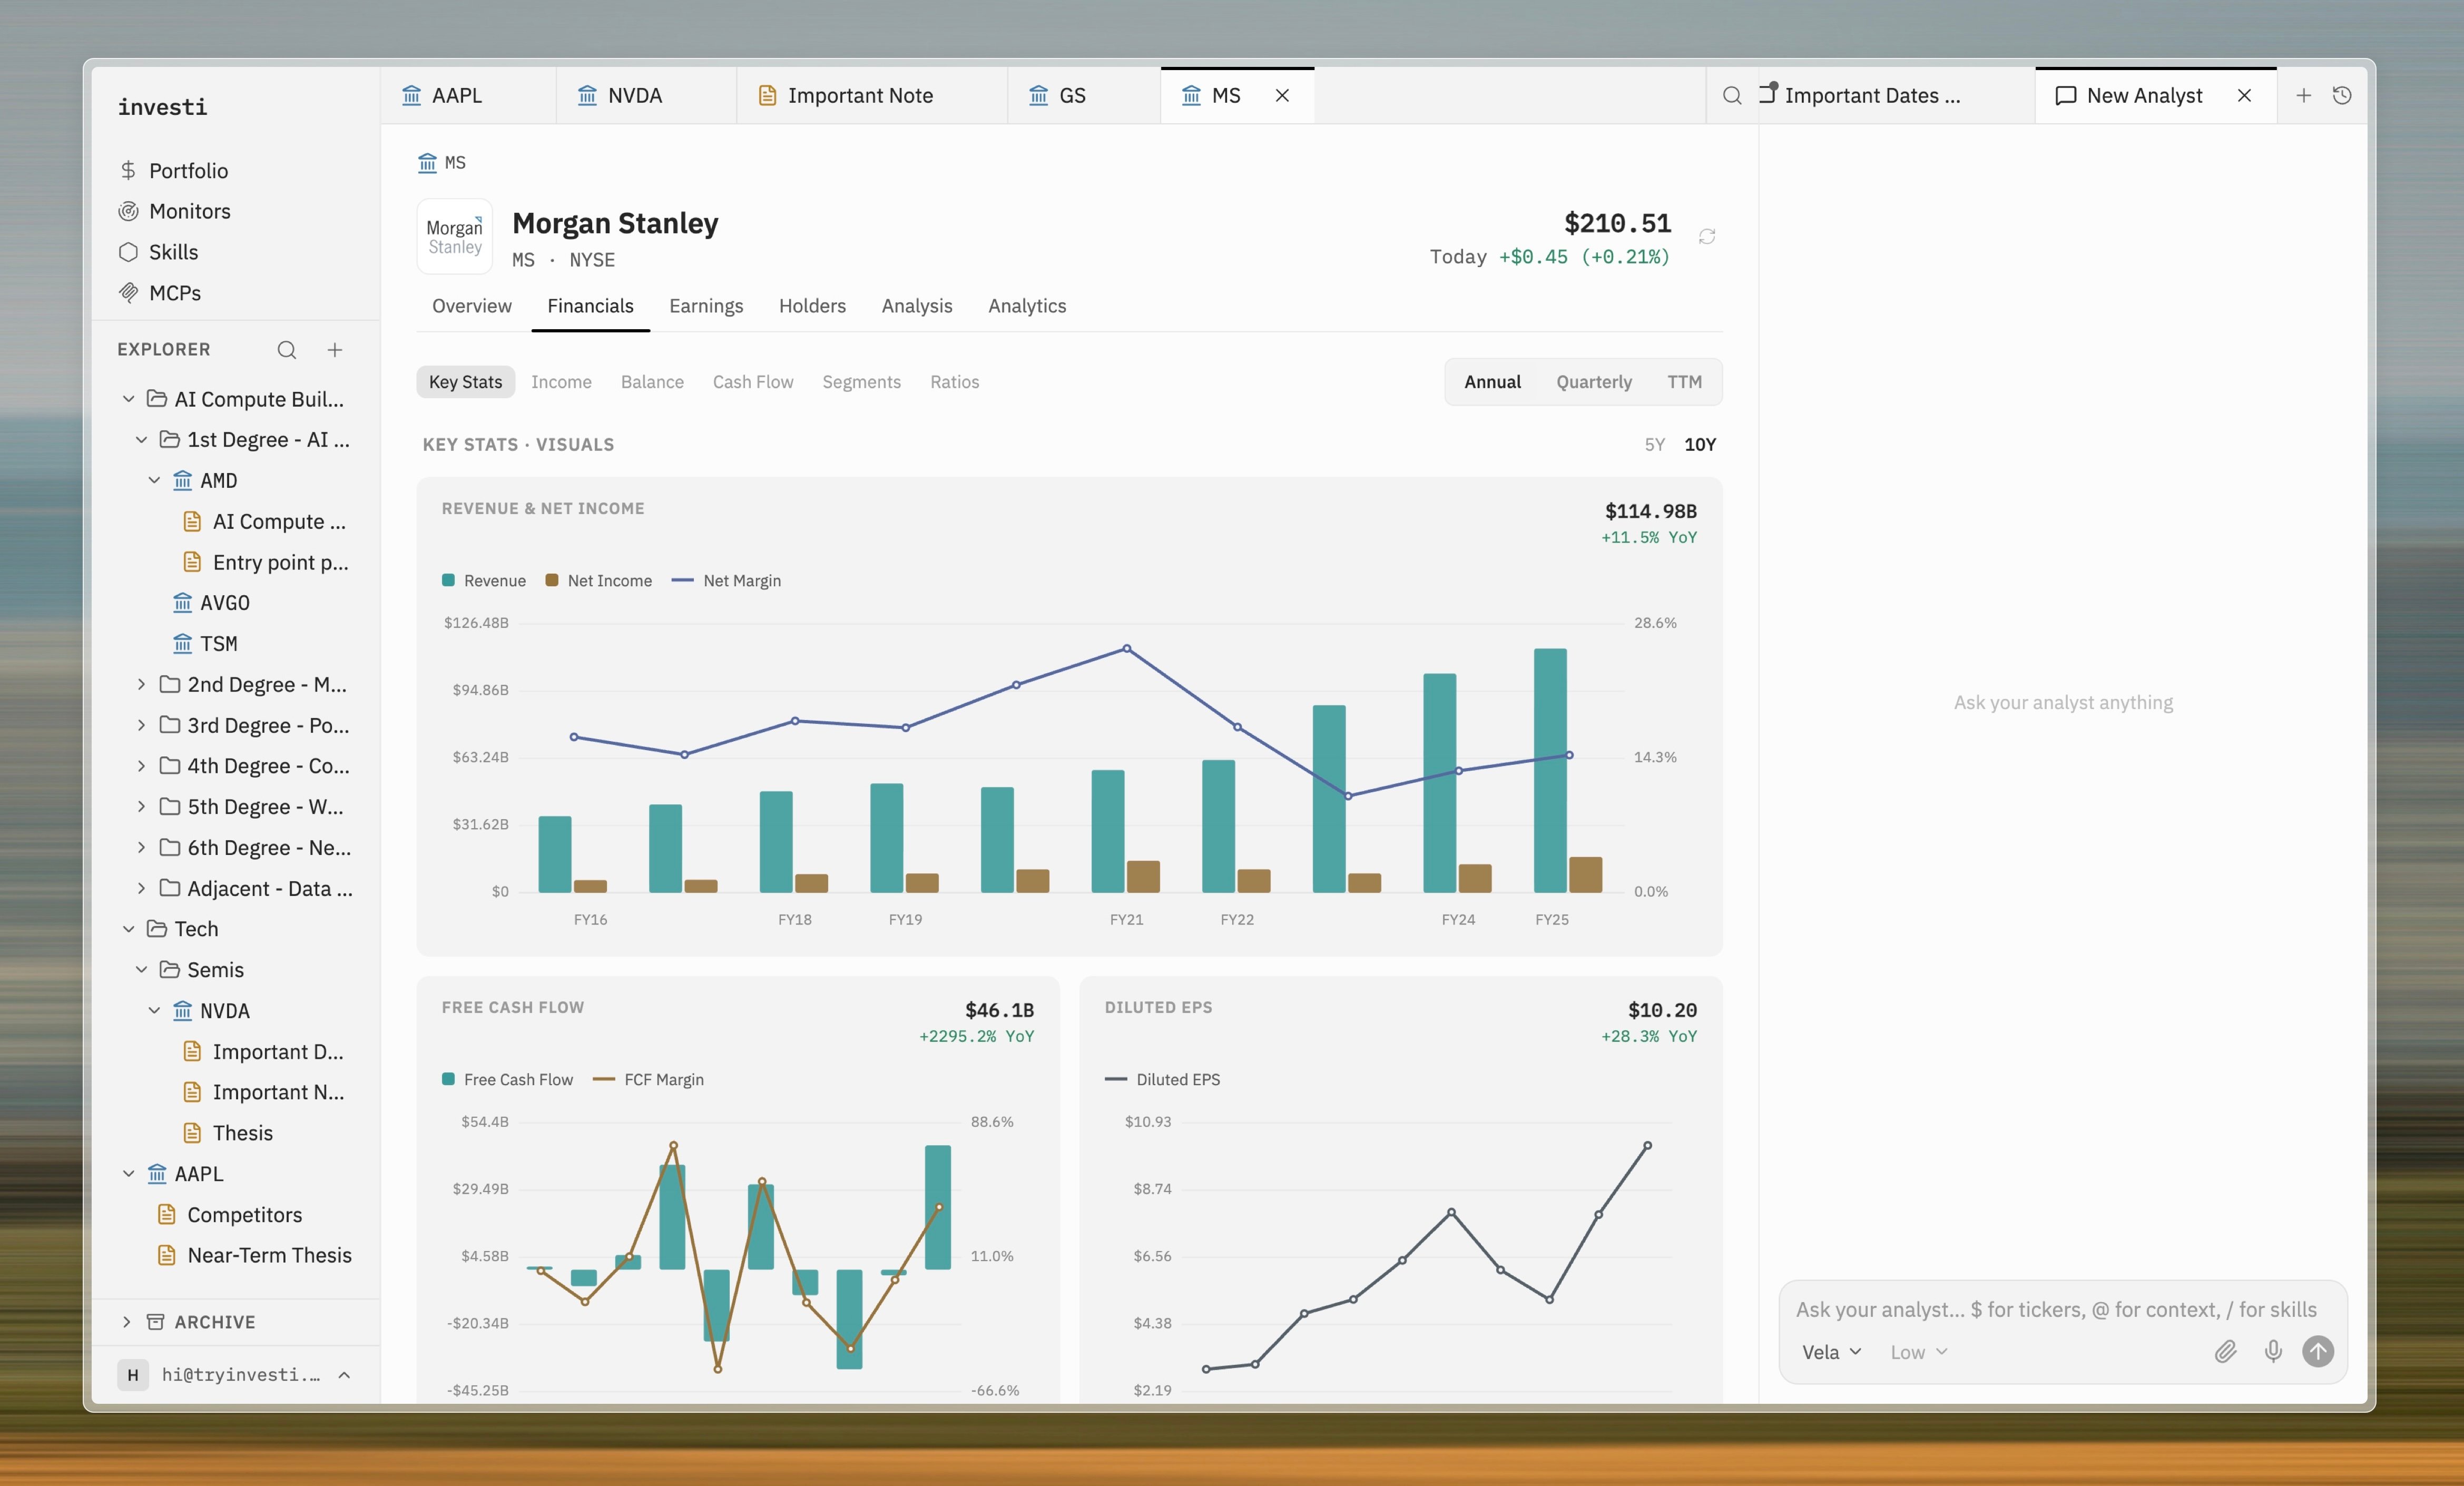Attach a file with paperclip icon

tap(2225, 1352)
